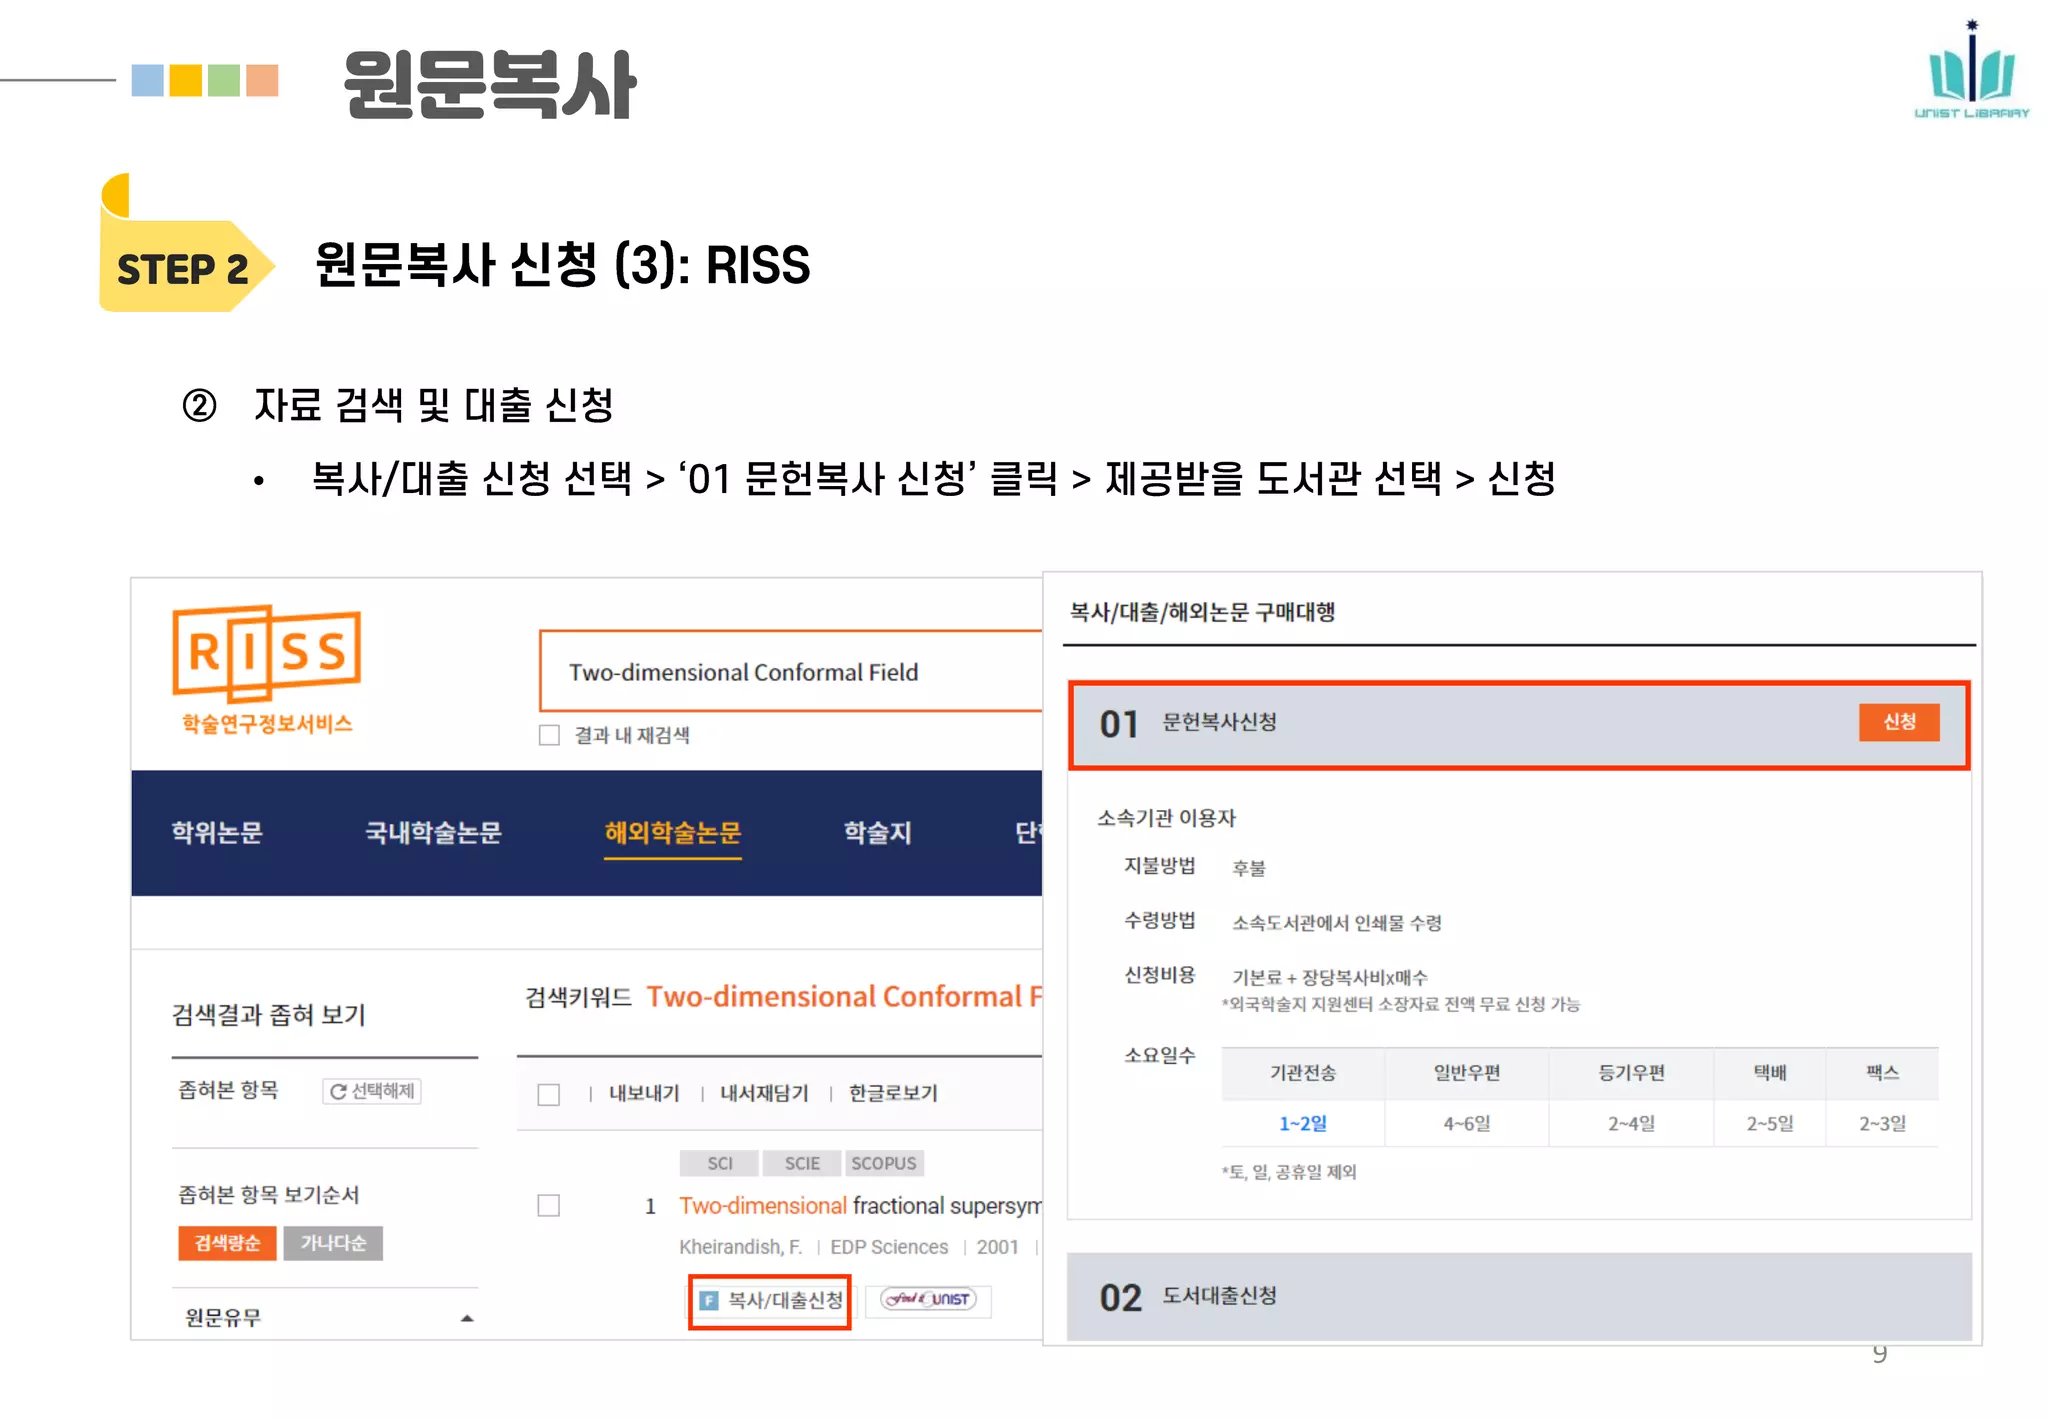2048x1418 pixels.
Task: Click the blue color square in header
Action: (147, 80)
